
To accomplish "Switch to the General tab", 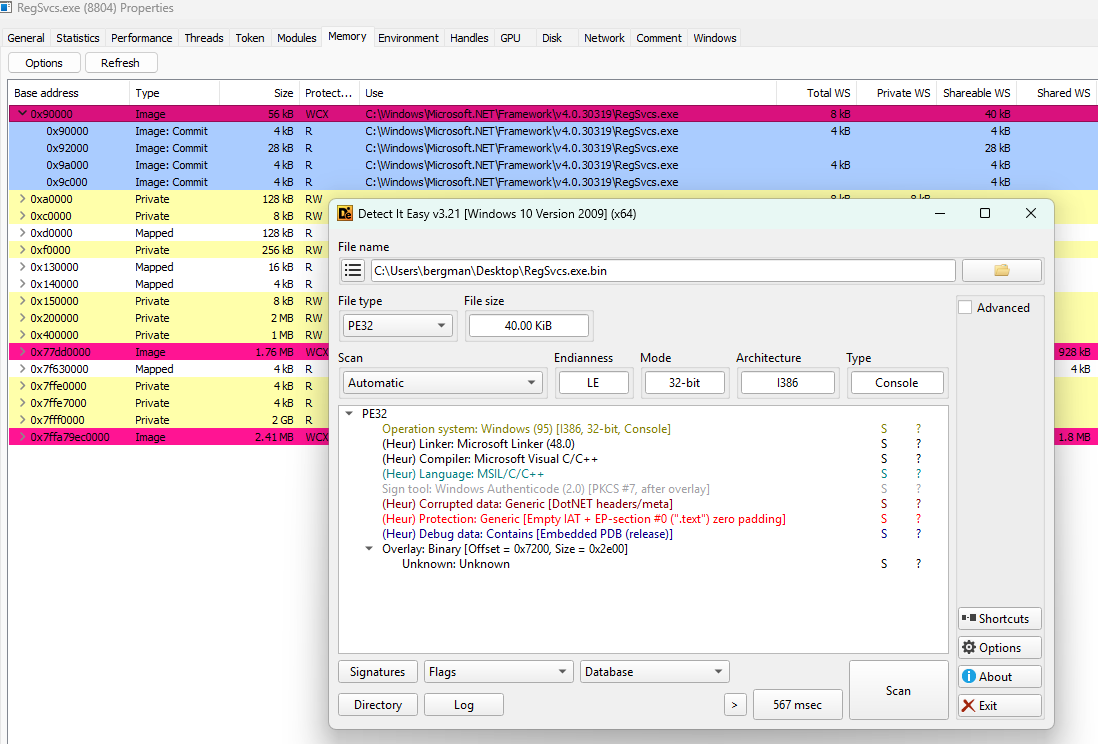I will 26,38.
